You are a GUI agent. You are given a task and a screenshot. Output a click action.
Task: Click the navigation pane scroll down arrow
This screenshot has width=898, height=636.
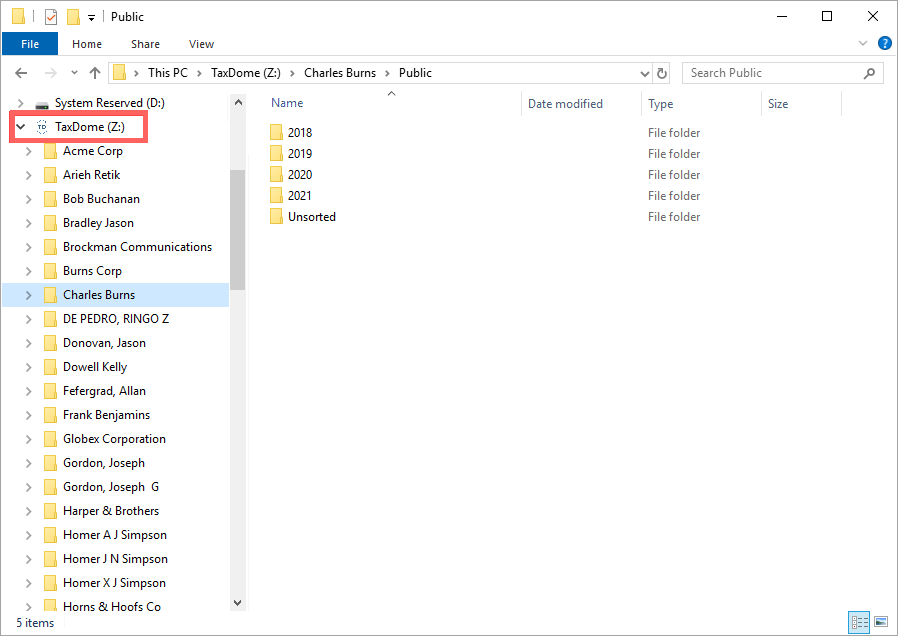[237, 602]
